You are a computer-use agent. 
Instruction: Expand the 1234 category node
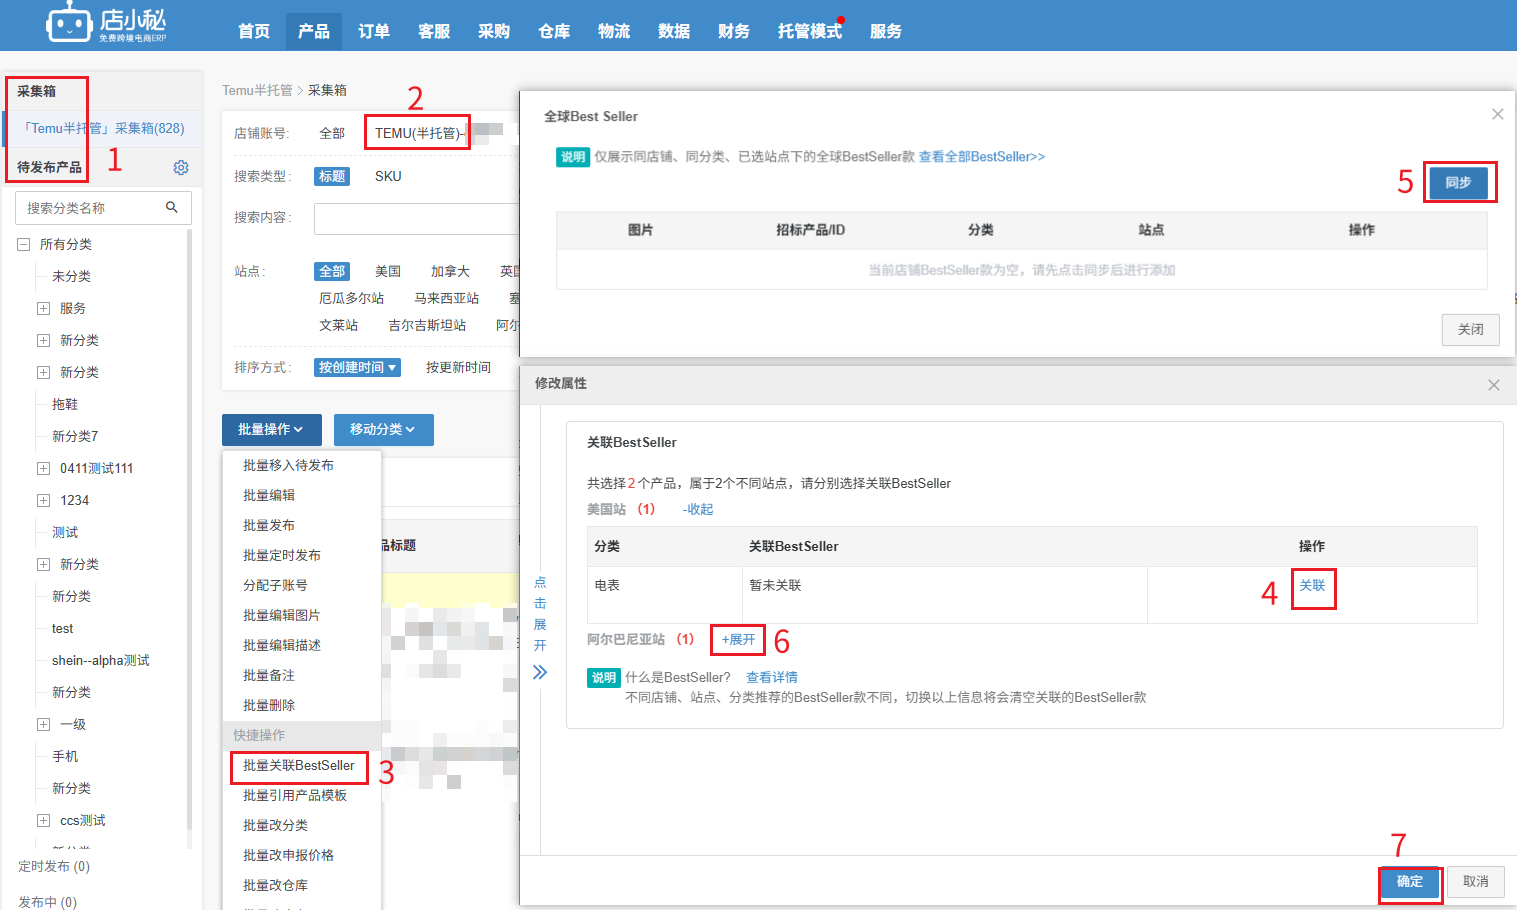pyautogui.click(x=43, y=500)
